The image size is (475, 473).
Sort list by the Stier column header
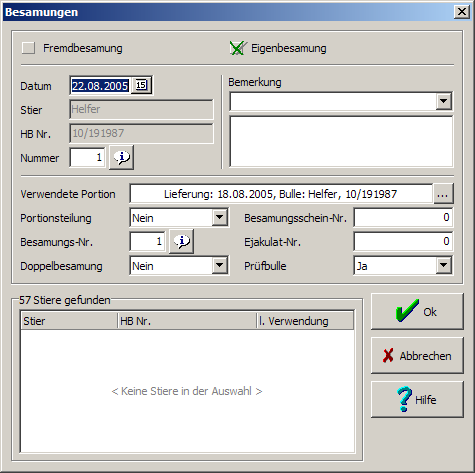point(69,321)
